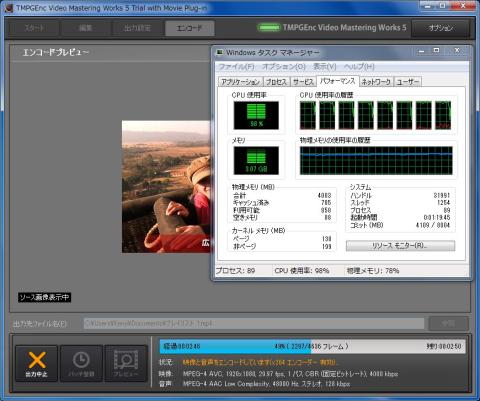Switch to the アプリケーション tab
Screen dimensions: 480x401
pyautogui.click(x=240, y=82)
